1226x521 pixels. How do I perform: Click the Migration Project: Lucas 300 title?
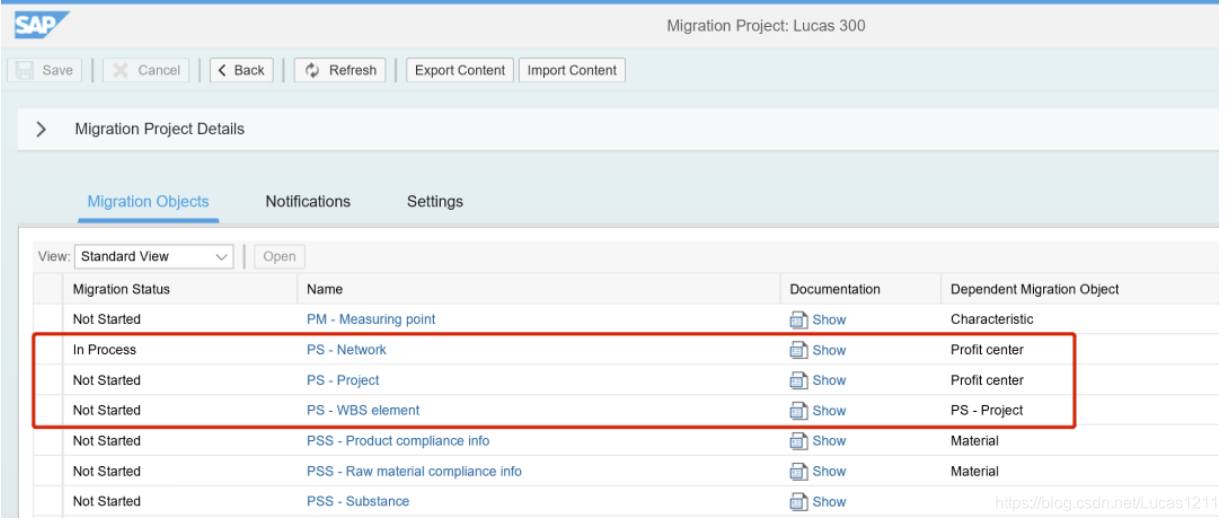[x=766, y=26]
